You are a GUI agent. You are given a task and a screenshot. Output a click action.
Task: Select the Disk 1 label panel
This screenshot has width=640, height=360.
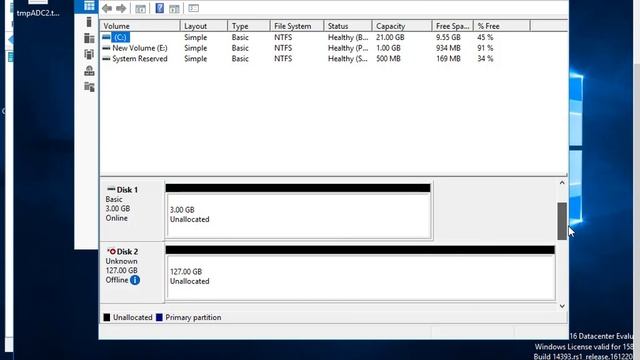[132, 210]
